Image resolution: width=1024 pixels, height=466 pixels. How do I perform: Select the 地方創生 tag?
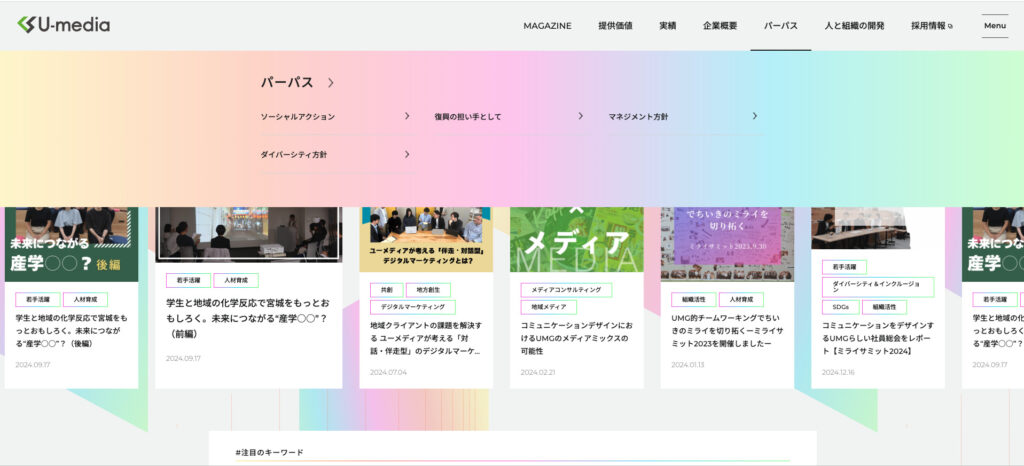pos(428,290)
